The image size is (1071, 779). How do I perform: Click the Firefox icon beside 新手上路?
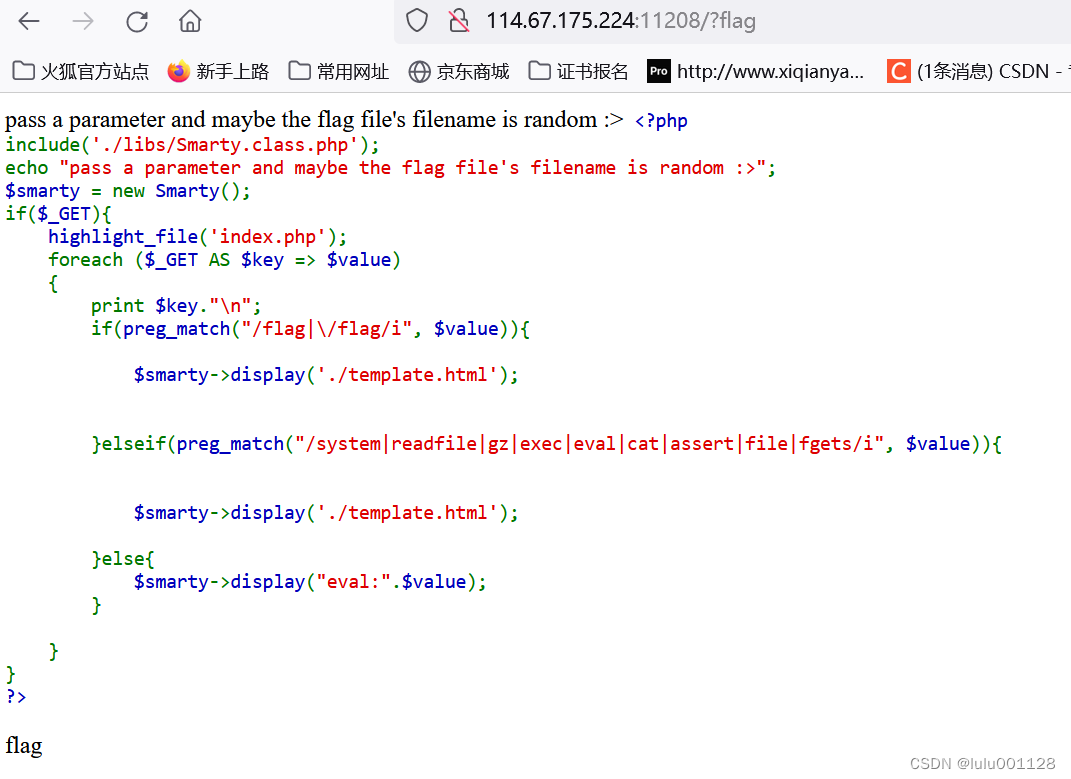177,71
